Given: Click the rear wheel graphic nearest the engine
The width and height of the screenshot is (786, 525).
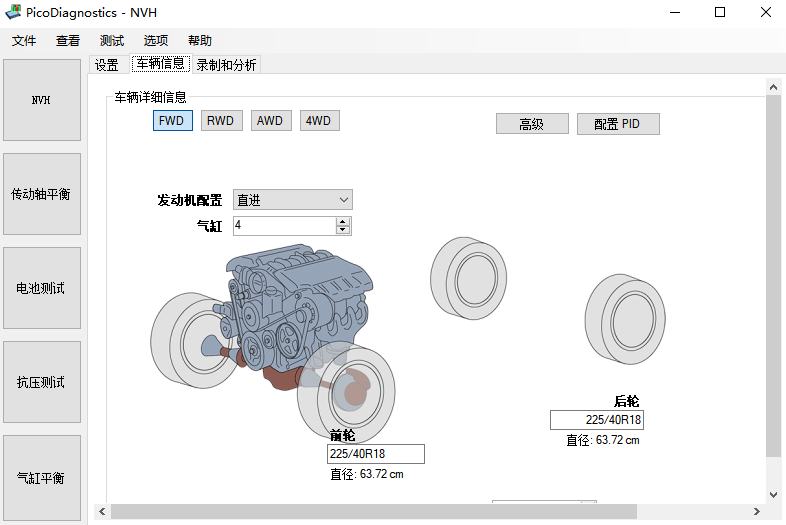Looking at the screenshot, I should click(x=468, y=278).
